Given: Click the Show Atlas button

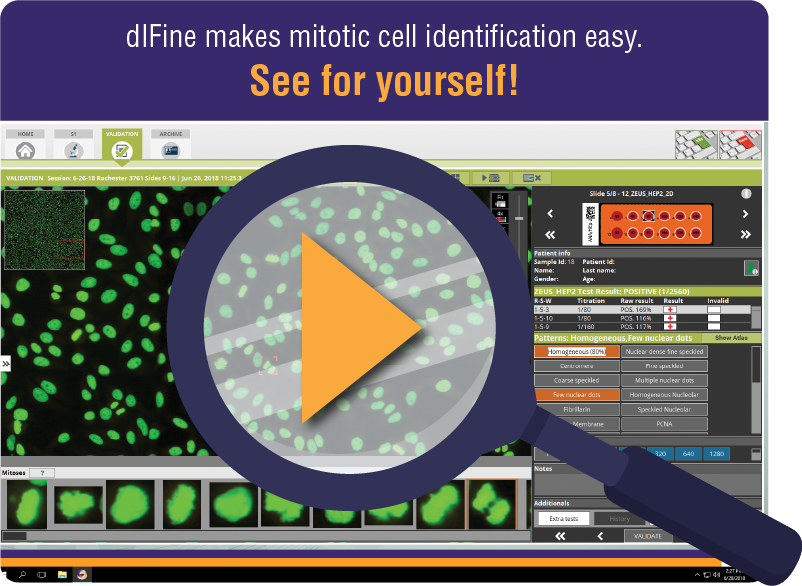Looking at the screenshot, I should 731,338.
